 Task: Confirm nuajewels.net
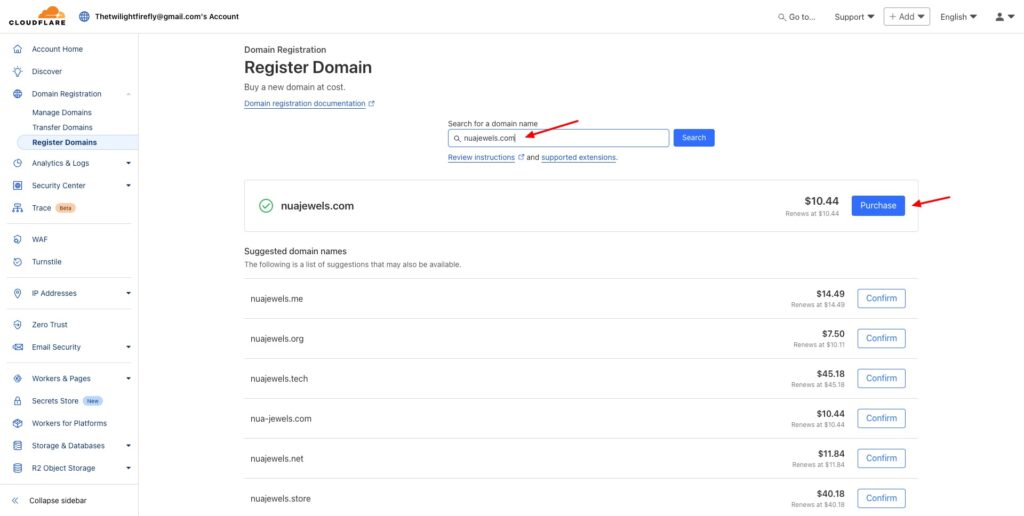pyautogui.click(x=881, y=458)
